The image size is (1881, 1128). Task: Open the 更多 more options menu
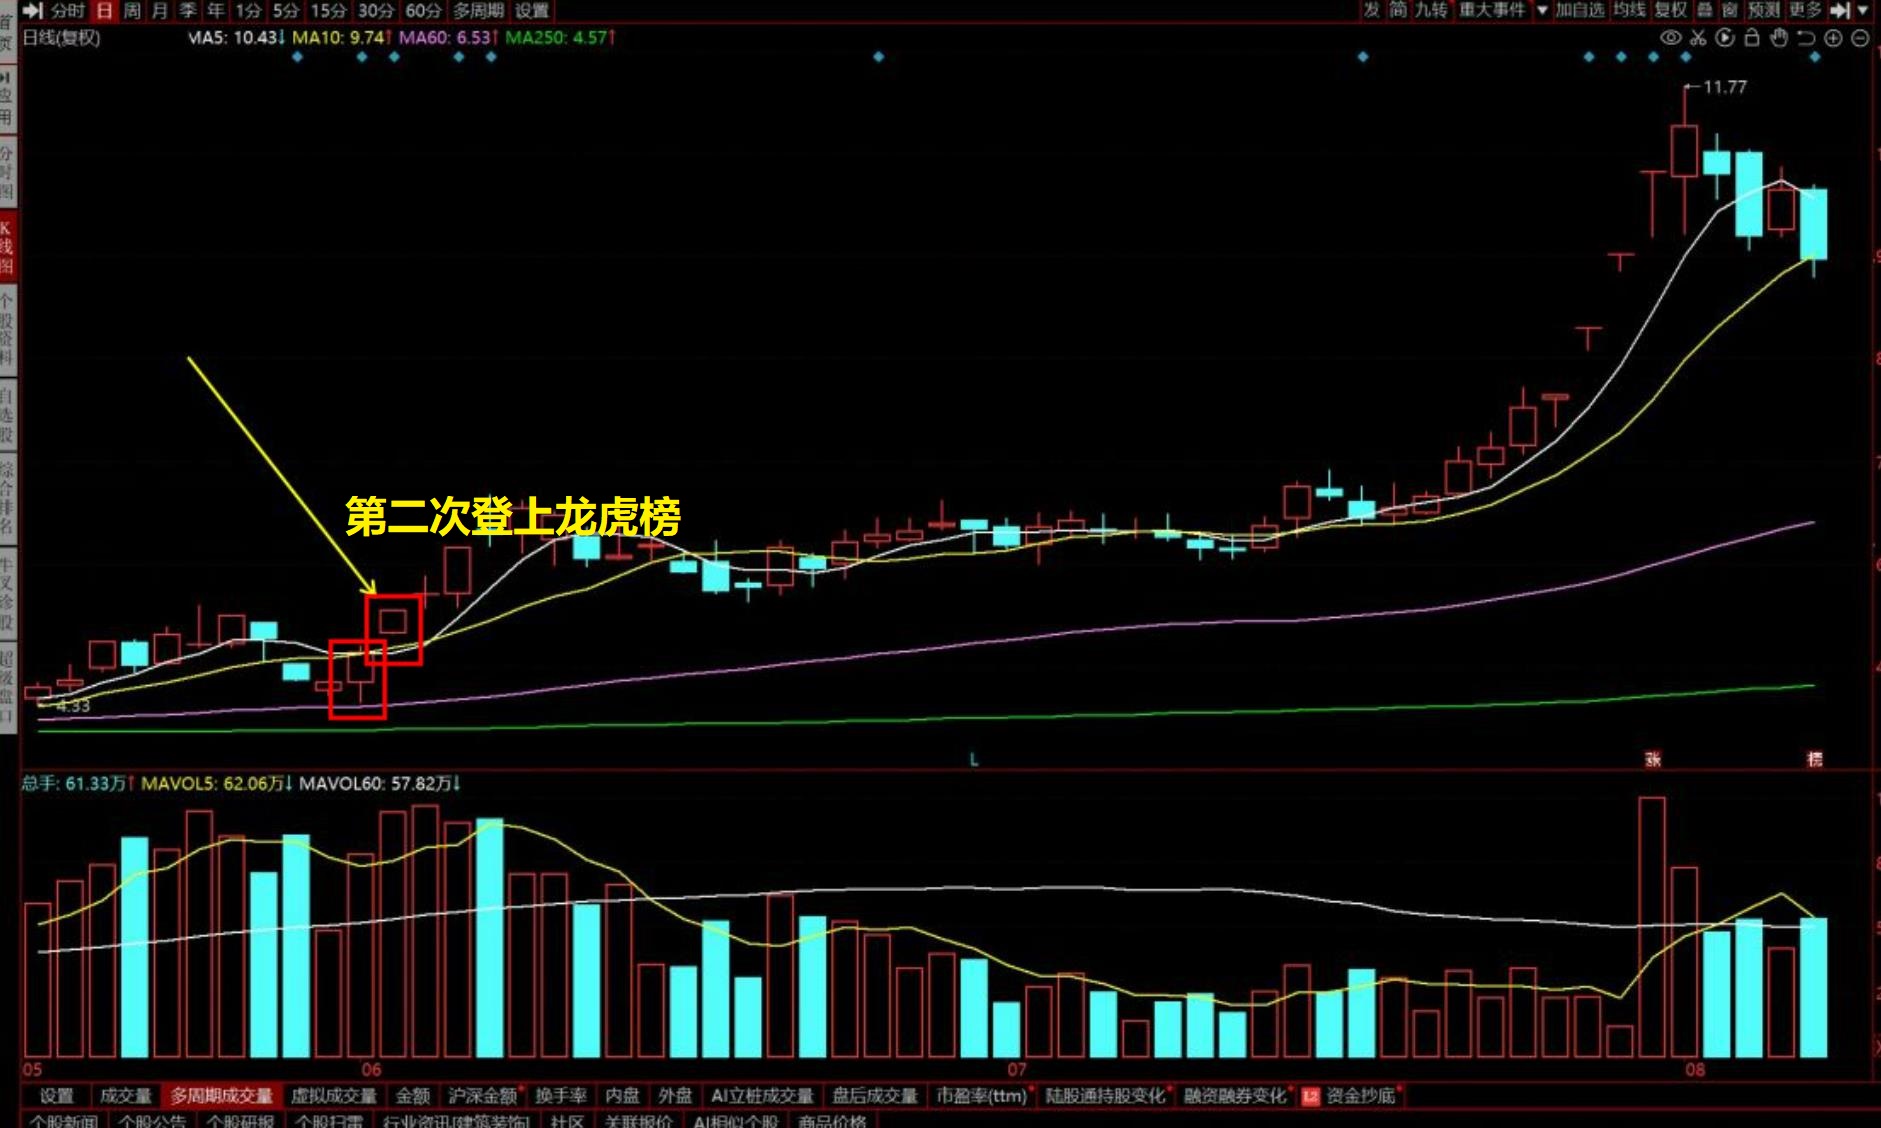[1805, 10]
